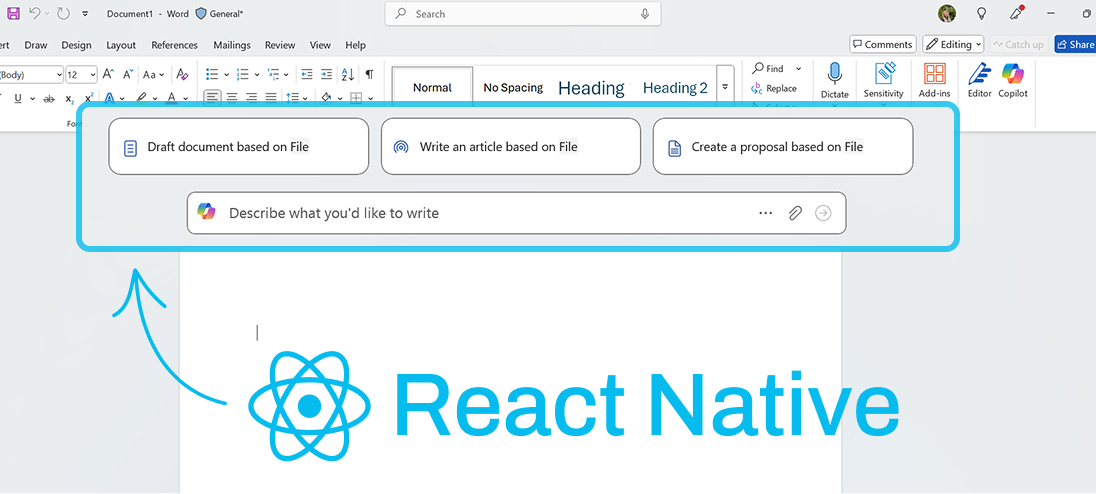Open the Copilot pane from the ribbon

coord(1013,80)
